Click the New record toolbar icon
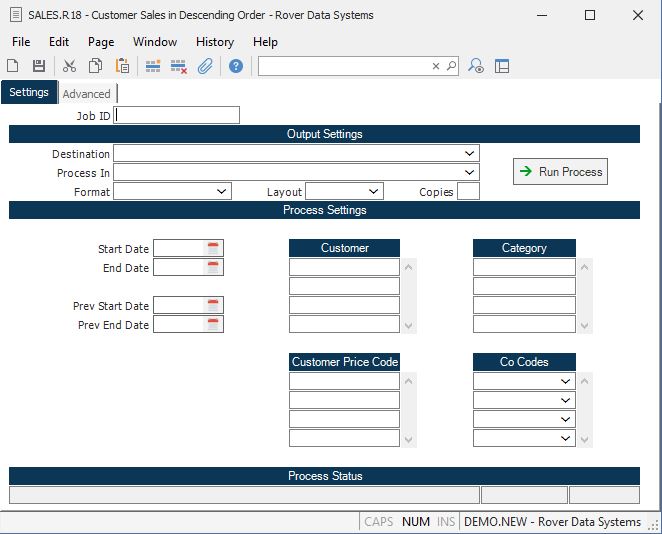The width and height of the screenshot is (662, 534). click(13, 66)
